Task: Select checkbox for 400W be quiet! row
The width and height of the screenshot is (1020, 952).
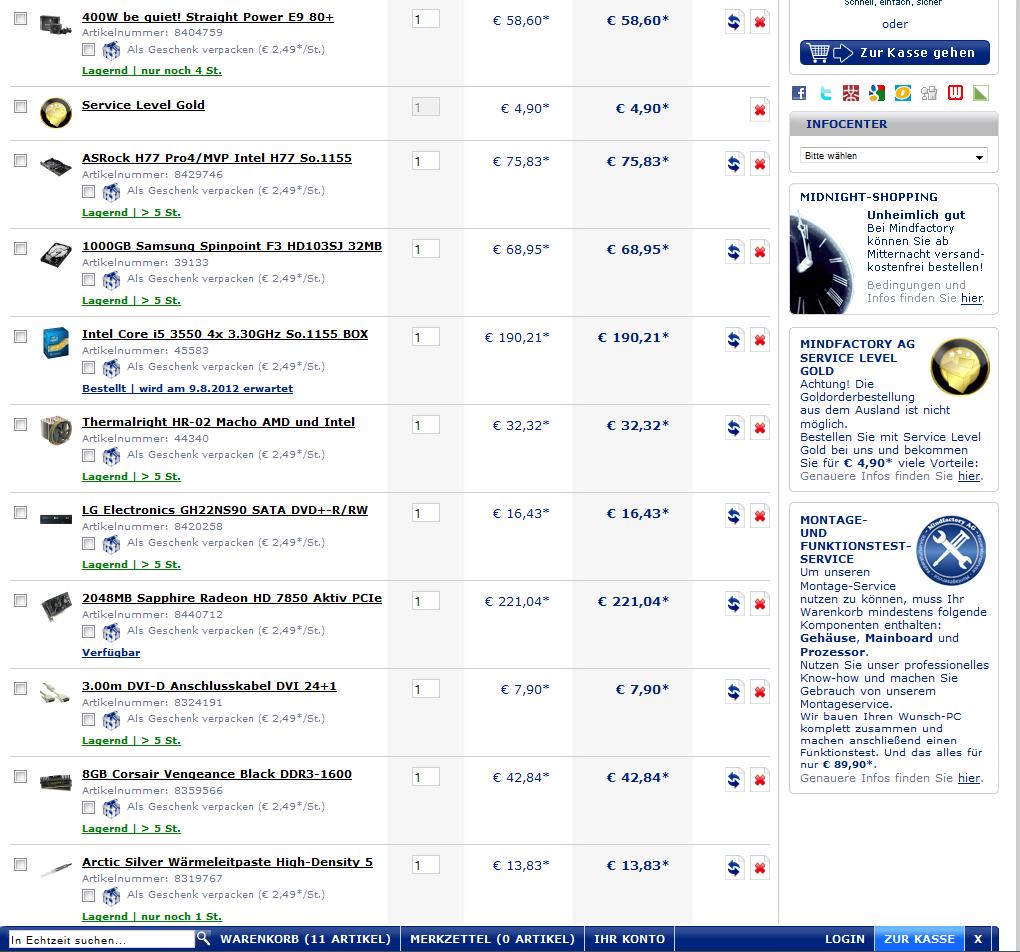Action: pyautogui.click(x=21, y=18)
